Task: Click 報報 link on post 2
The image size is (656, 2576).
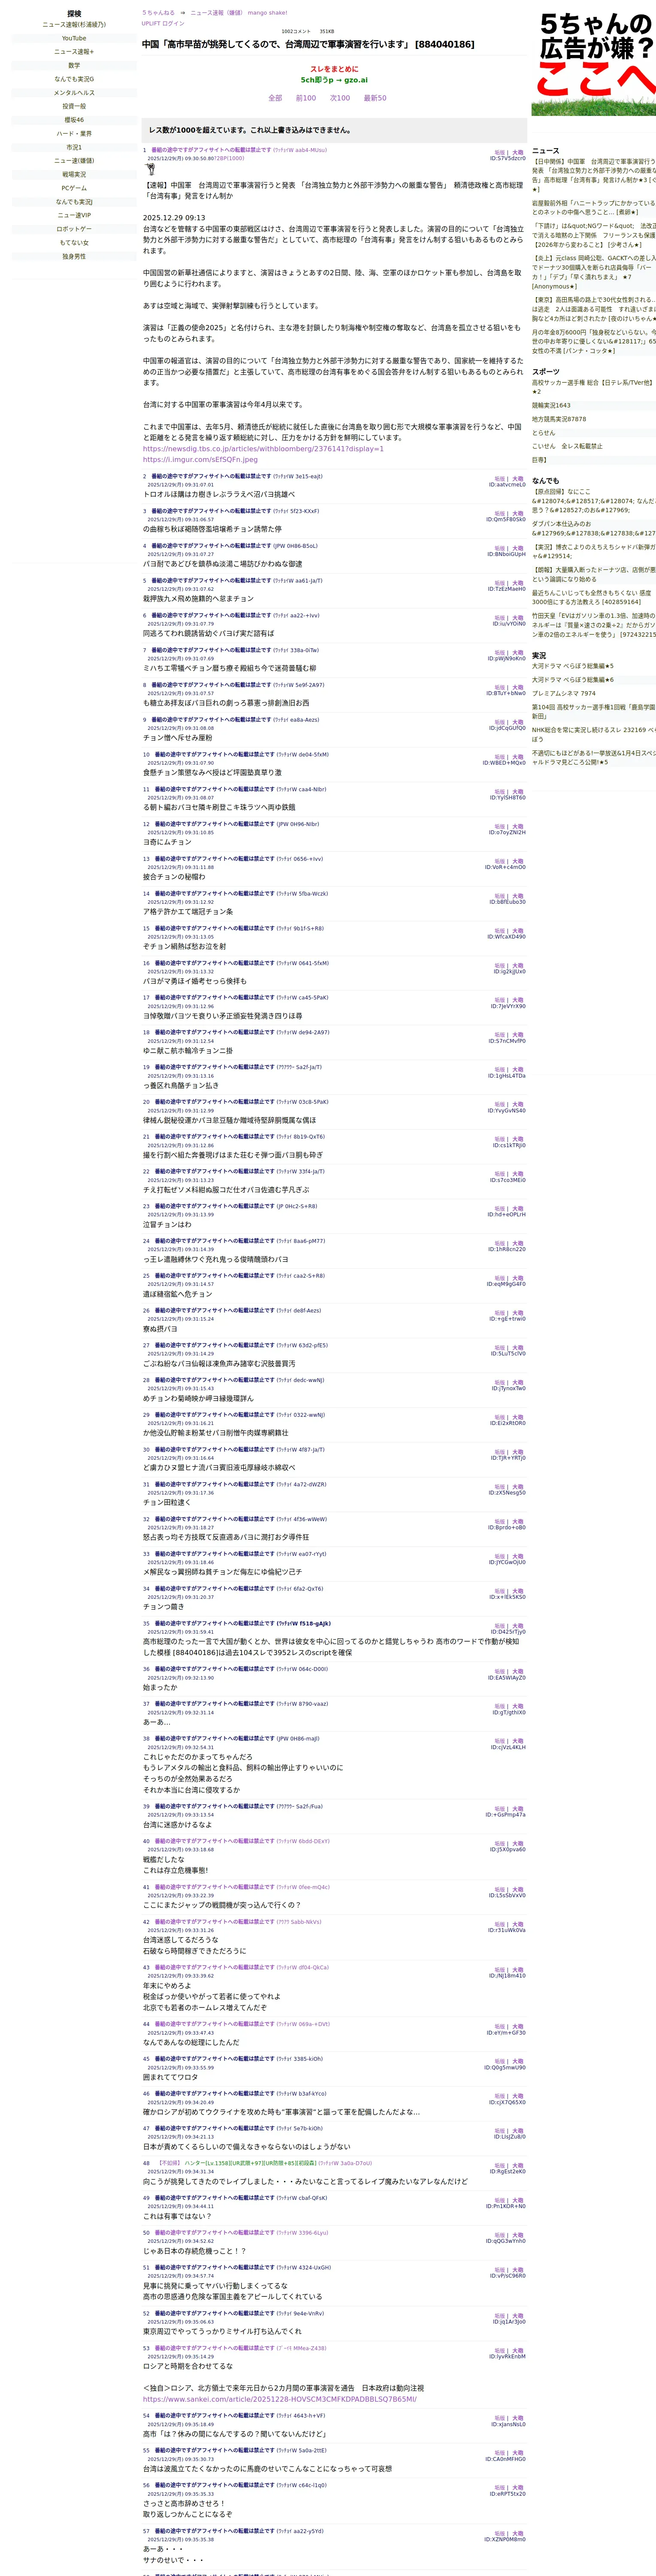Action: coord(499,479)
